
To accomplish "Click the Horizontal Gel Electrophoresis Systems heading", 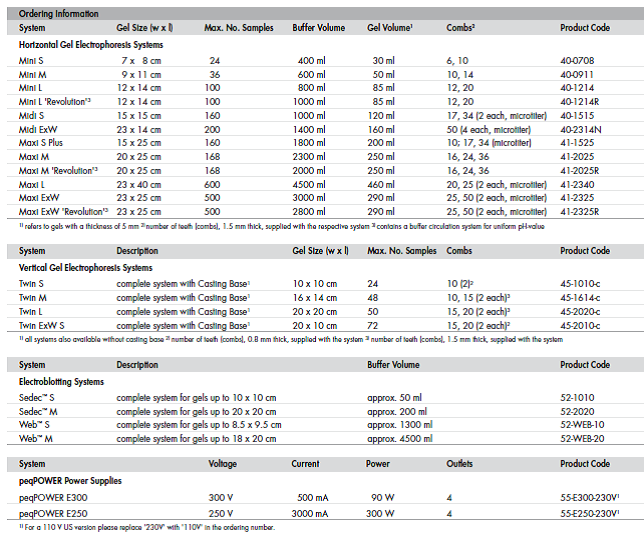I will [x=91, y=45].
